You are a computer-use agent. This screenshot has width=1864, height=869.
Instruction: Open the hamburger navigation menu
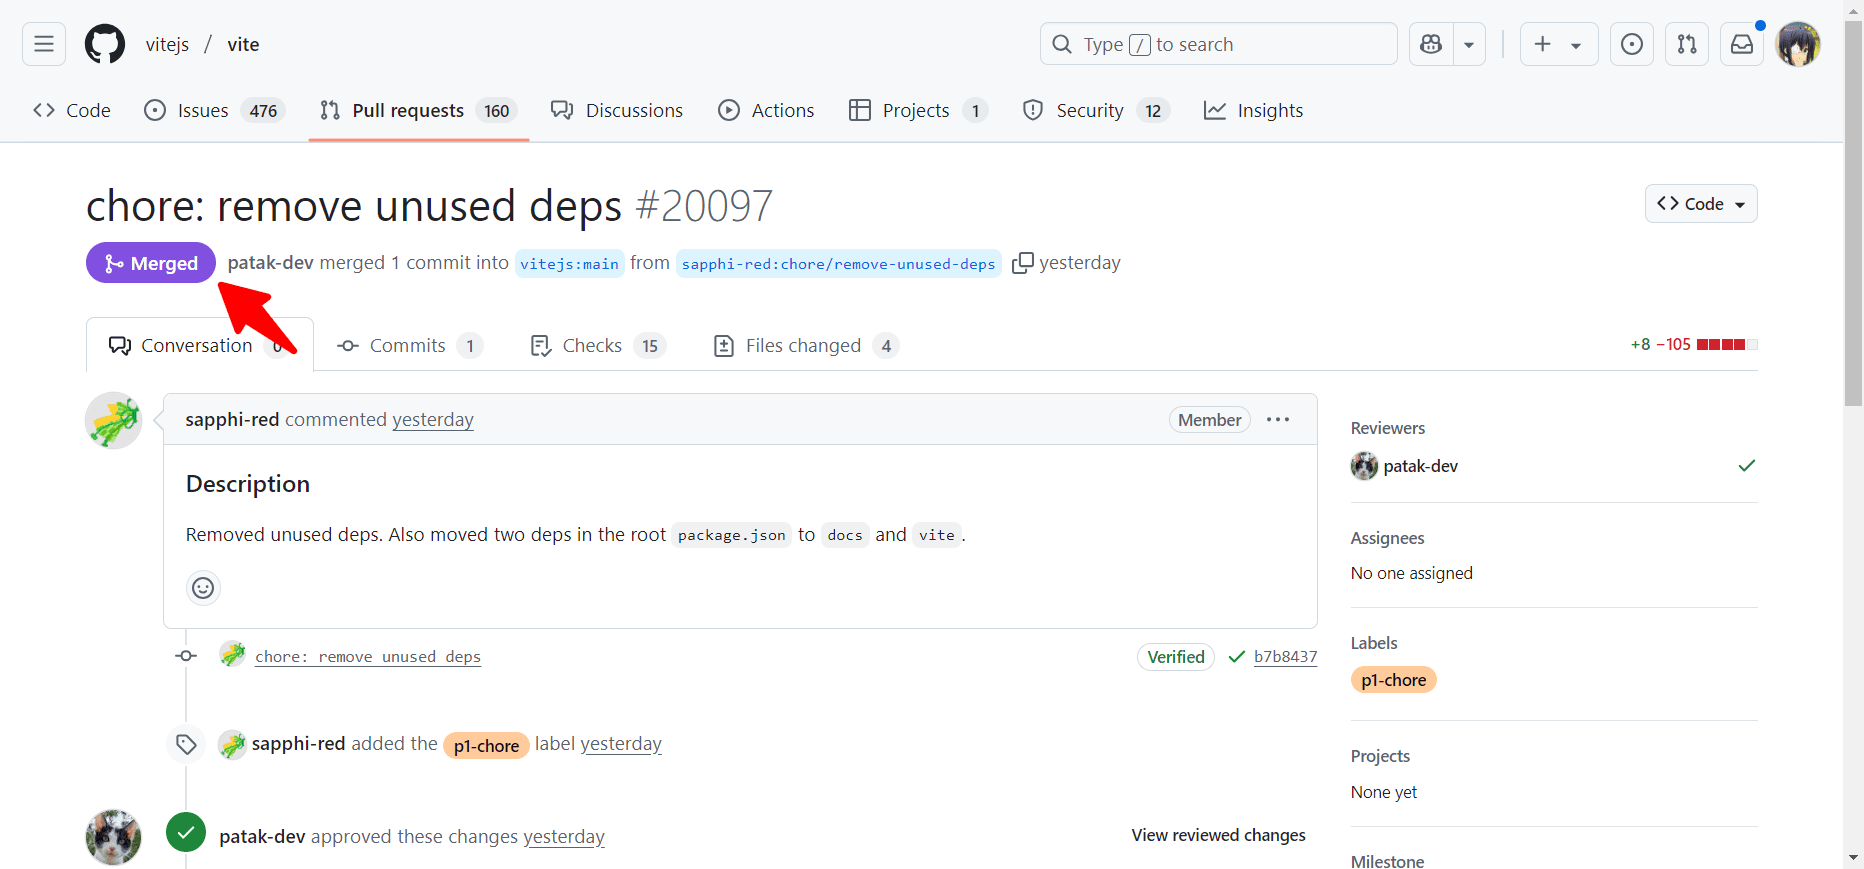(44, 44)
